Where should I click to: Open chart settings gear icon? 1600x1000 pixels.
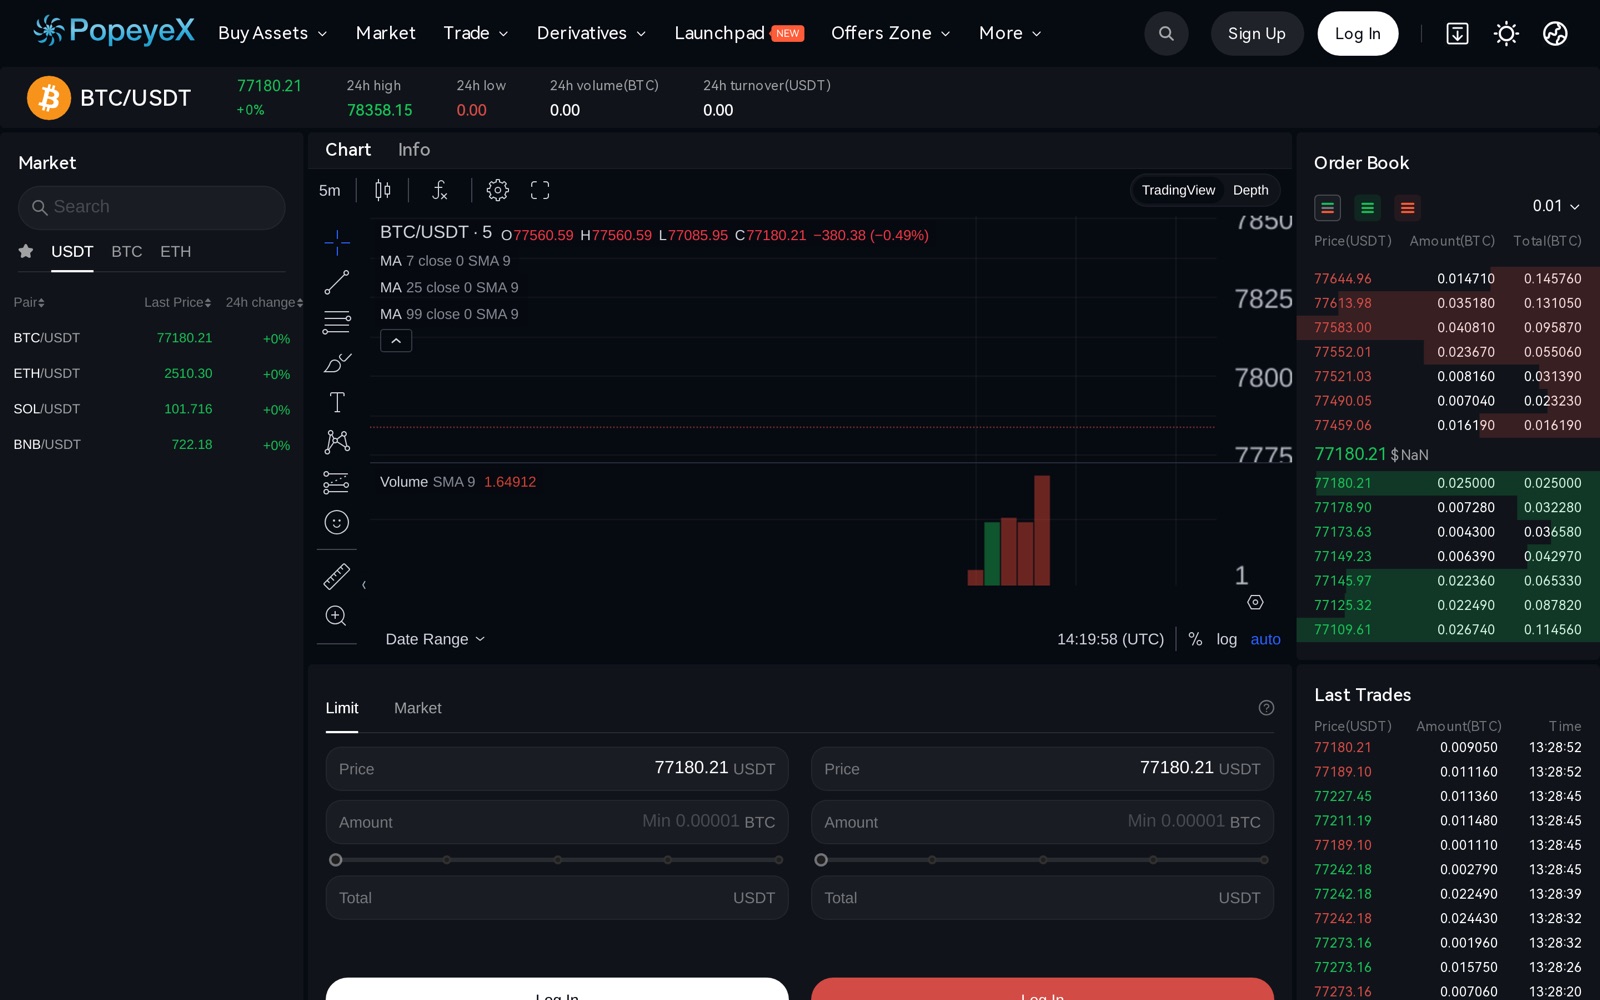pos(497,190)
